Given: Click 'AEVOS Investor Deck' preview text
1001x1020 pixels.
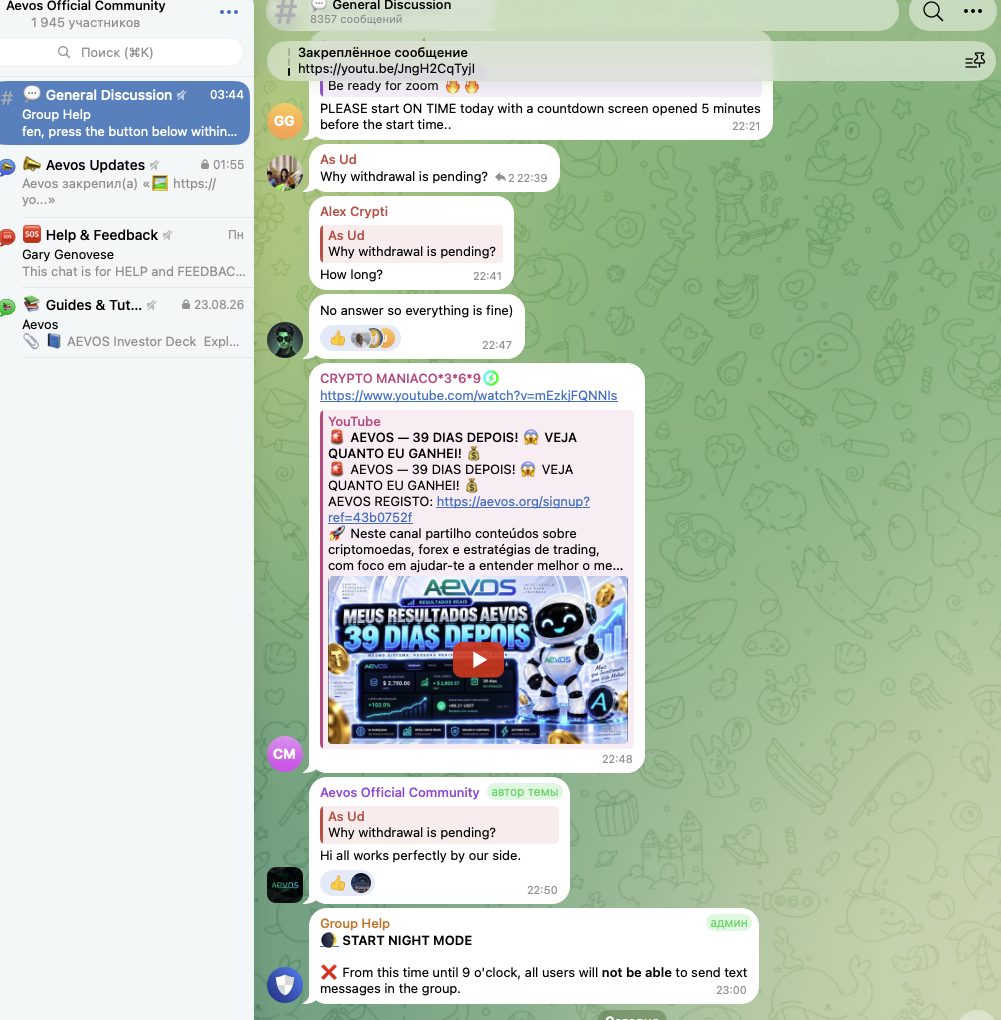Looking at the screenshot, I should pyautogui.click(x=131, y=342).
